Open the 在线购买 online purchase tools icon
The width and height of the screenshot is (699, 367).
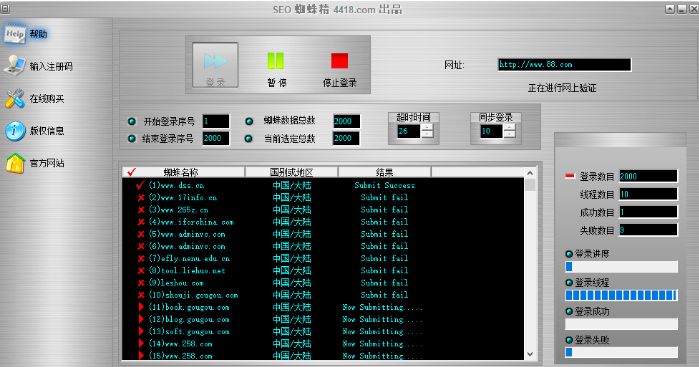tap(15, 99)
